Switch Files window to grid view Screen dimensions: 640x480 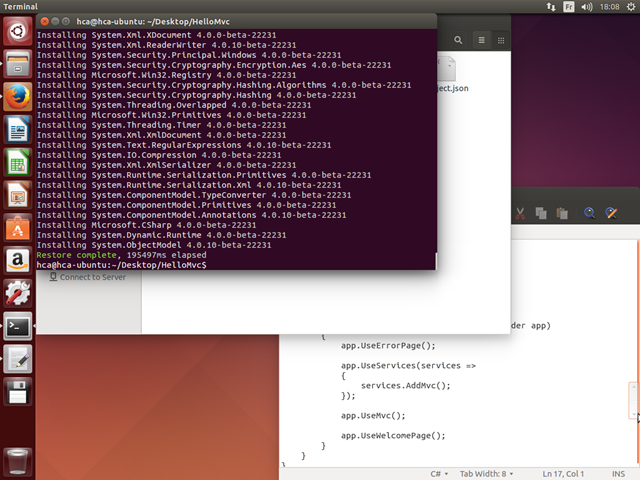pyautogui.click(x=501, y=40)
